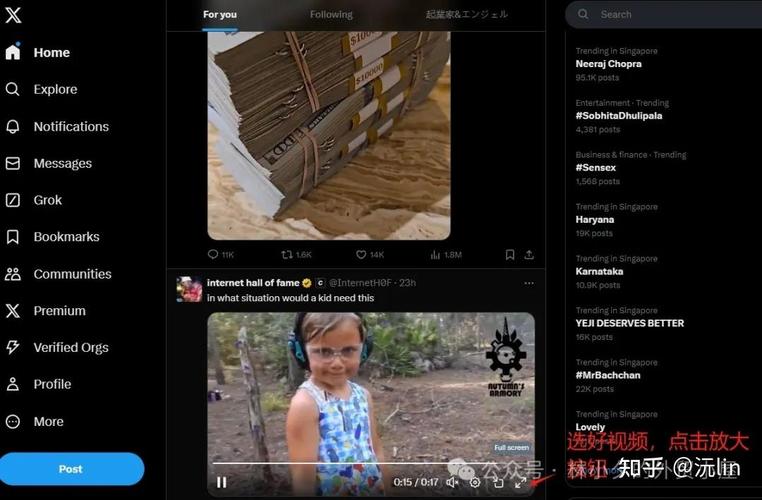Pause the playing video
The width and height of the screenshot is (762, 500).
pos(222,482)
